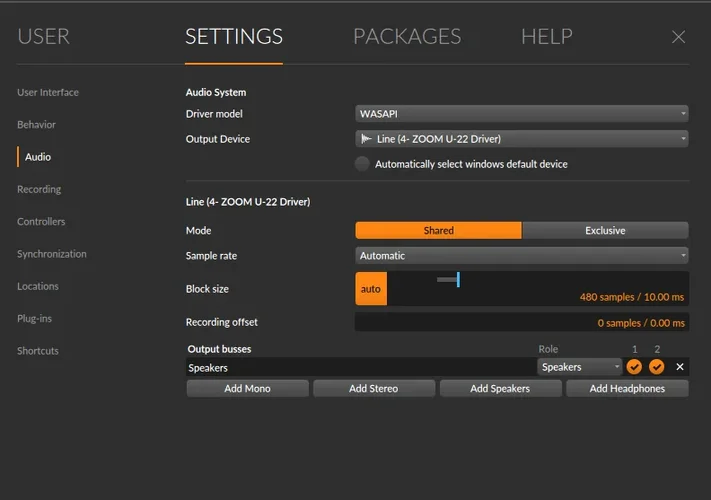Switch to the Packages tab
Image resolution: width=711 pixels, height=500 pixels.
tap(407, 37)
